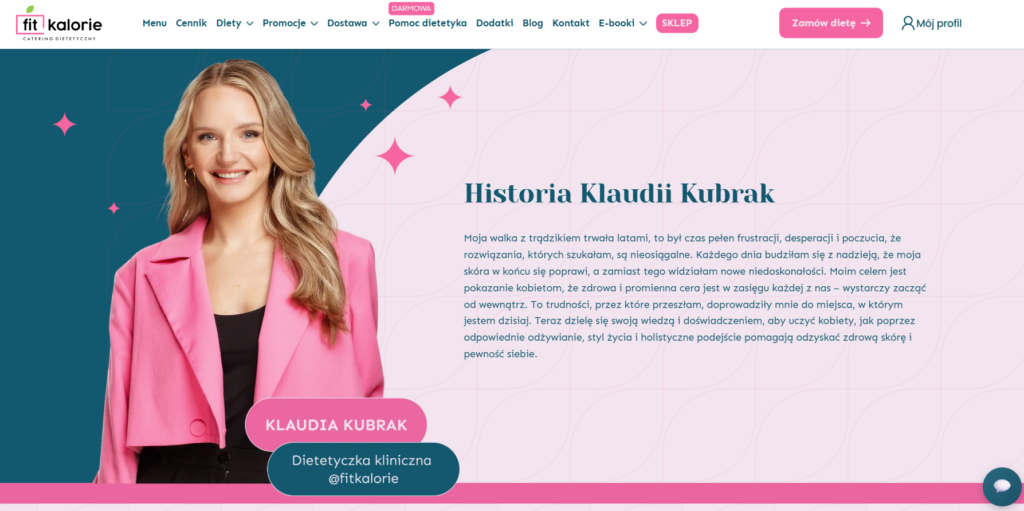The width and height of the screenshot is (1024, 511).
Task: Click the KLAUDIA KUBRAK name badge
Action: [336, 425]
